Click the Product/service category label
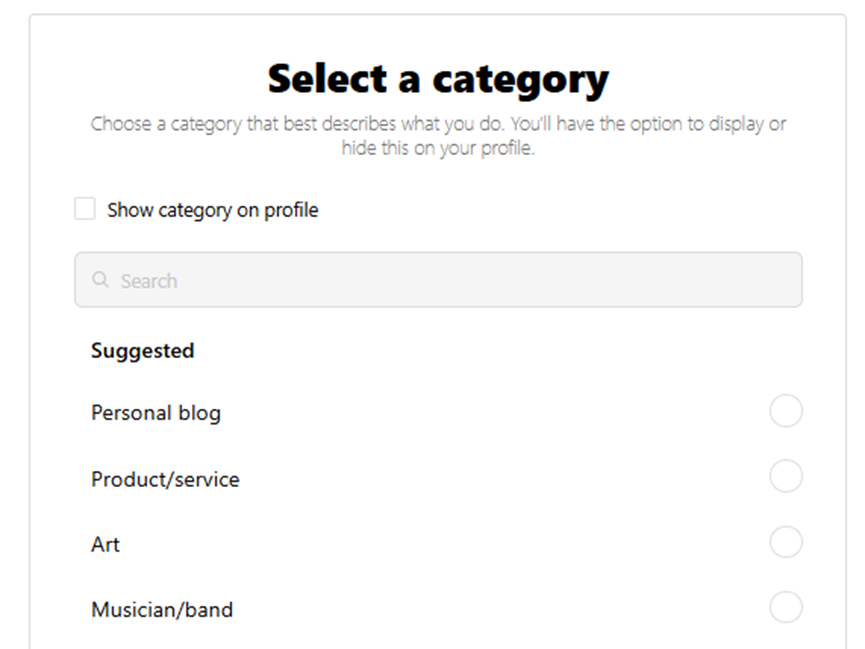This screenshot has width=865, height=649. coord(165,478)
